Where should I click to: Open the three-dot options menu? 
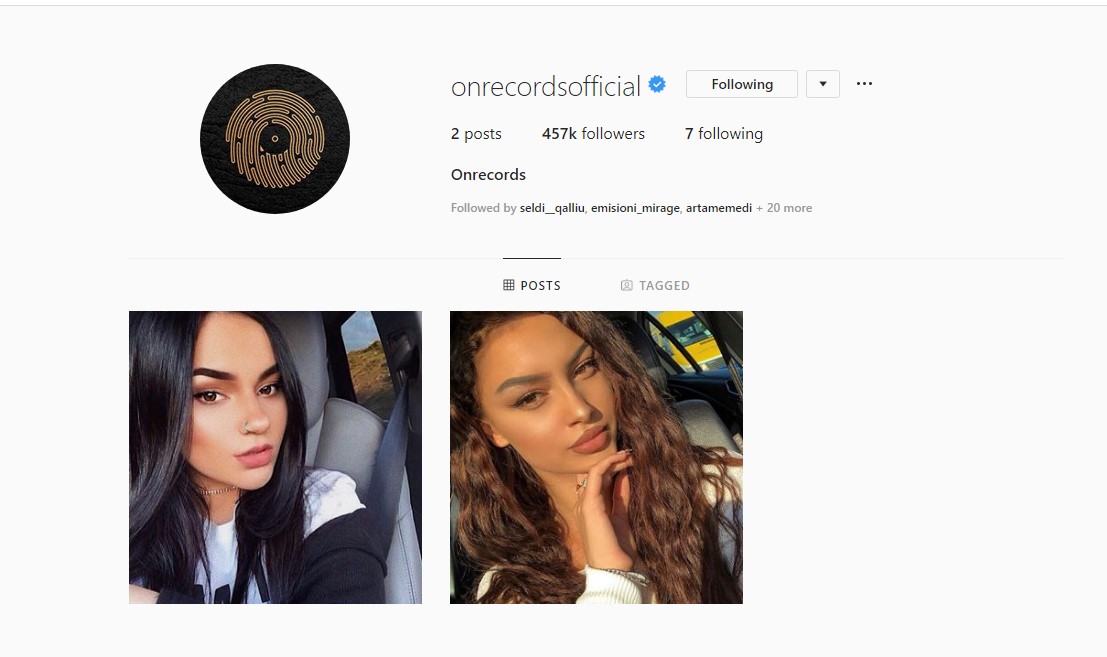point(864,84)
